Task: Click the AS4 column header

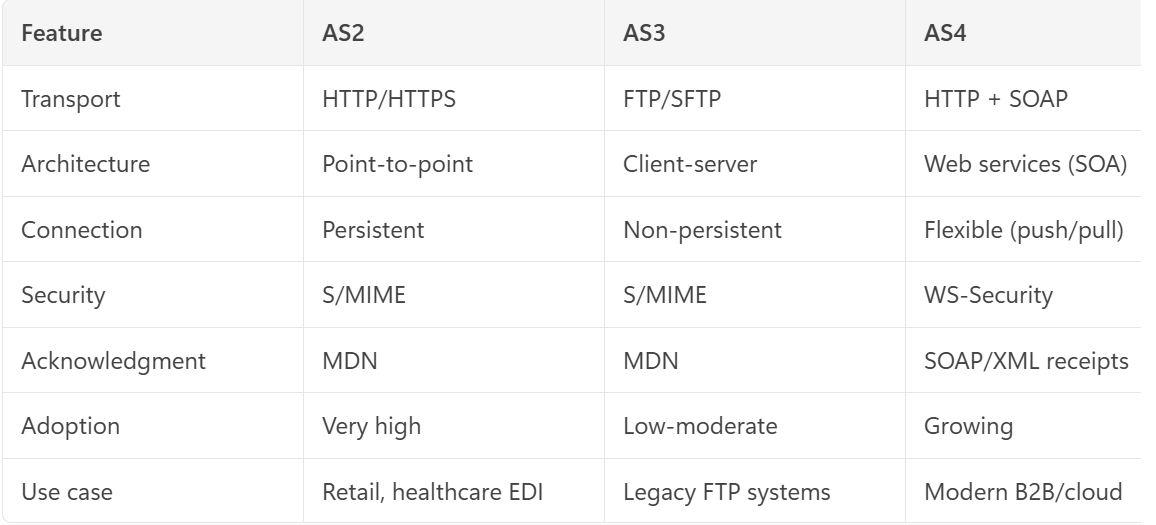Action: (x=945, y=33)
